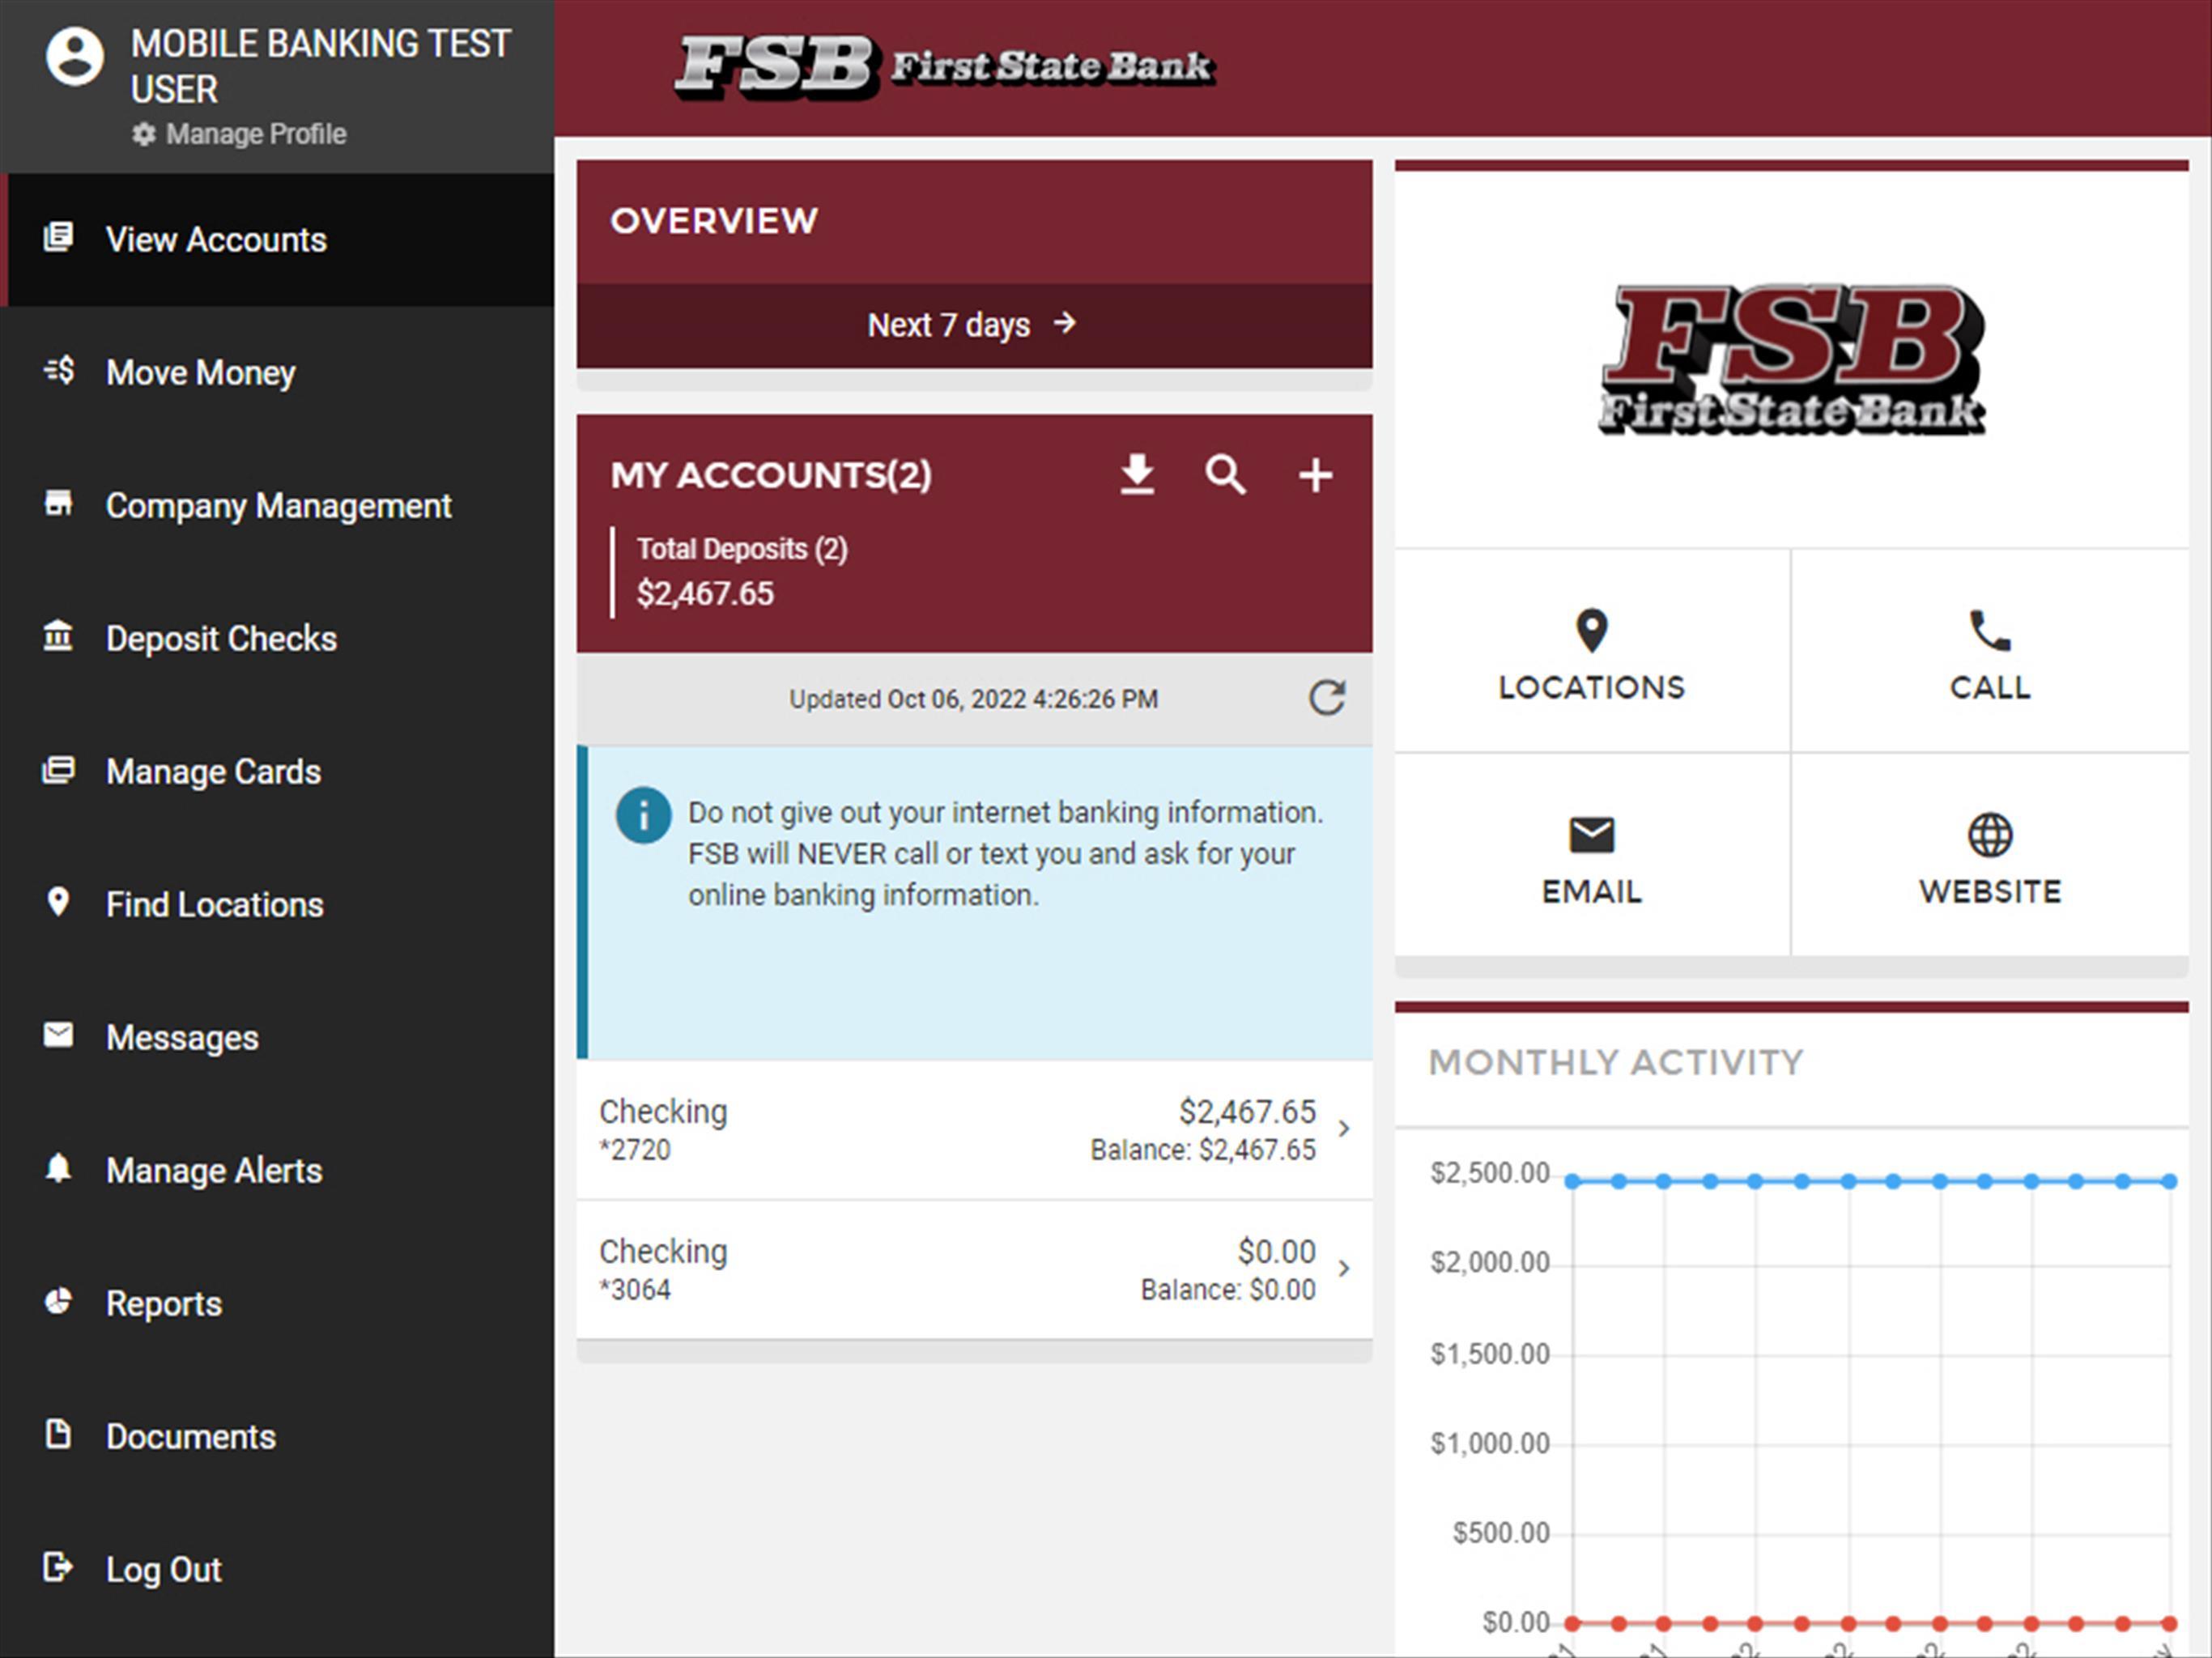Go to Find Locations menu item
Screen dimensions: 2212x1658
[x=277, y=904]
